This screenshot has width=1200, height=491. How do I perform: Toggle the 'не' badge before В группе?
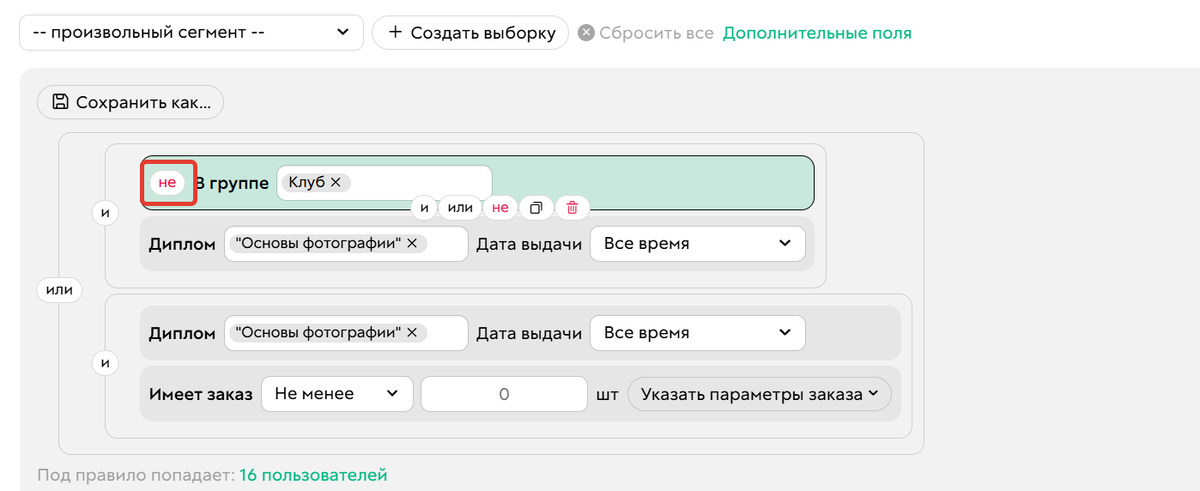click(x=167, y=183)
